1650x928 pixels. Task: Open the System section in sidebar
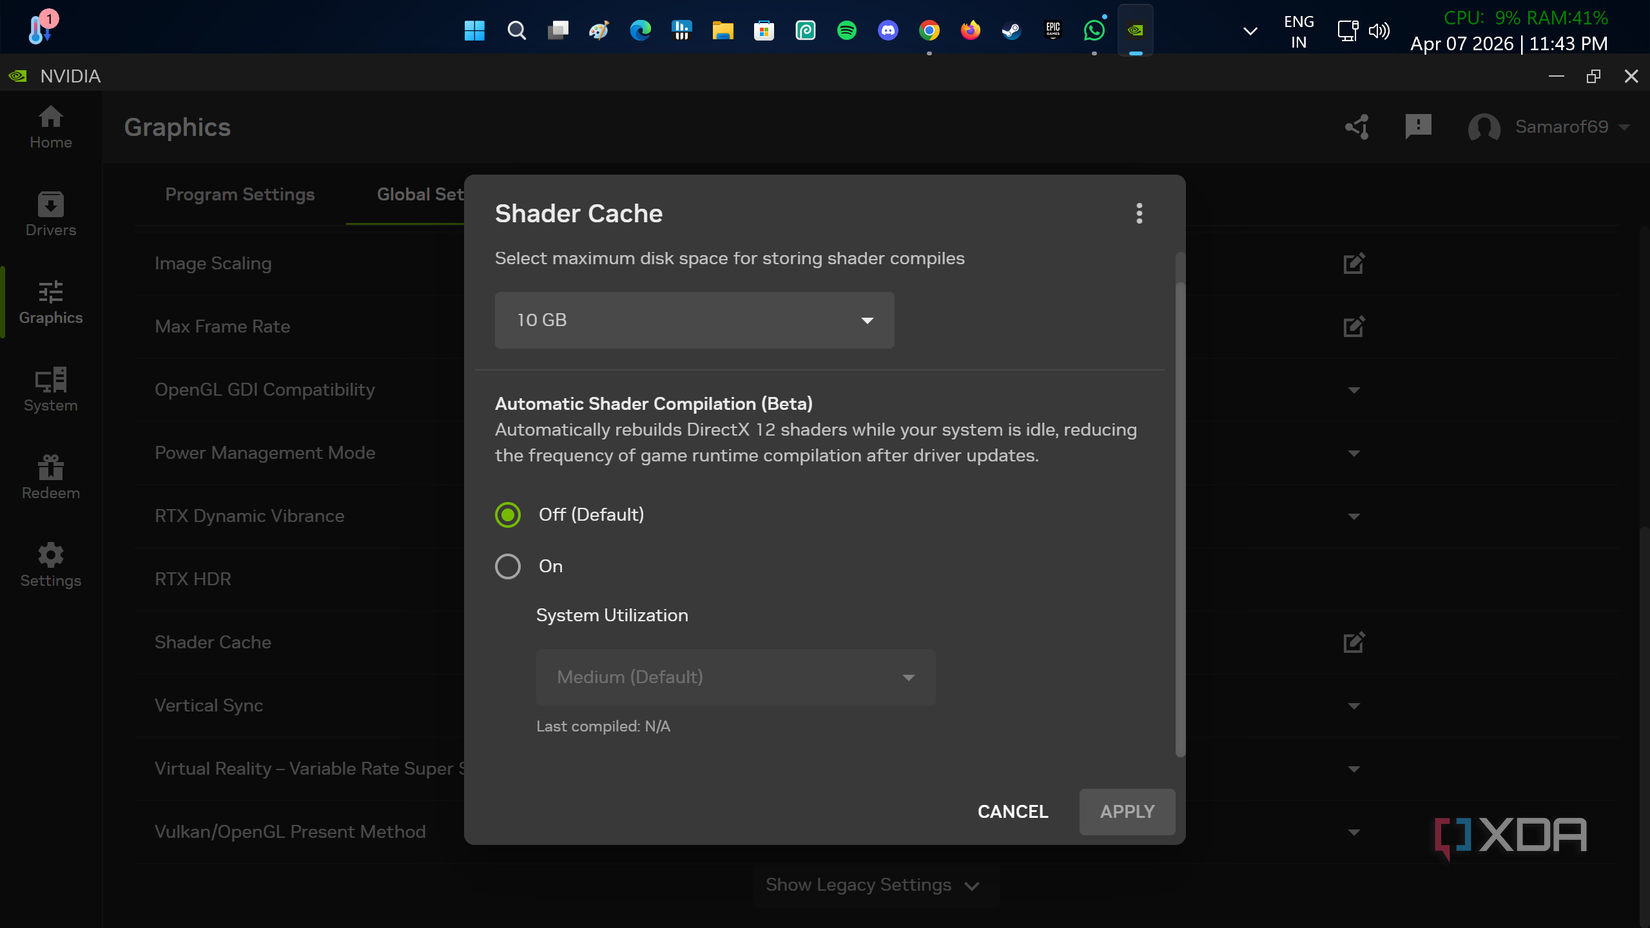coord(50,390)
